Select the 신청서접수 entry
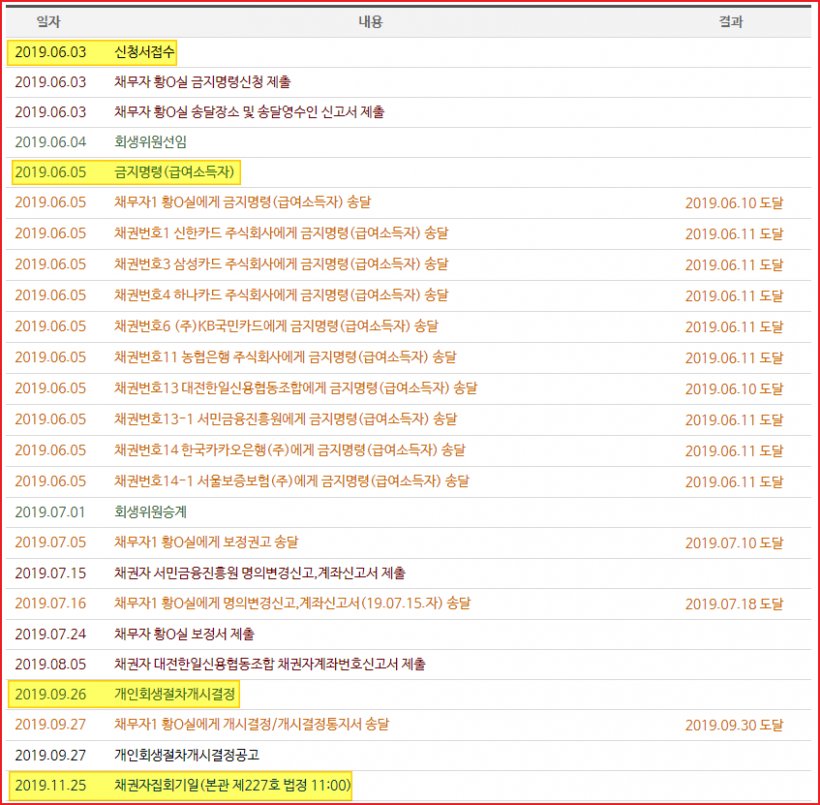This screenshot has height=805, width=820. point(144,52)
